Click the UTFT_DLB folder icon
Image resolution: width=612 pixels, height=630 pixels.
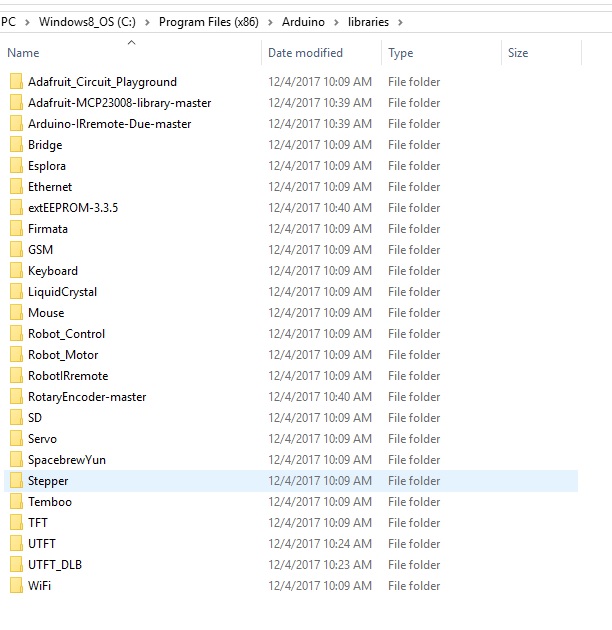coord(16,565)
